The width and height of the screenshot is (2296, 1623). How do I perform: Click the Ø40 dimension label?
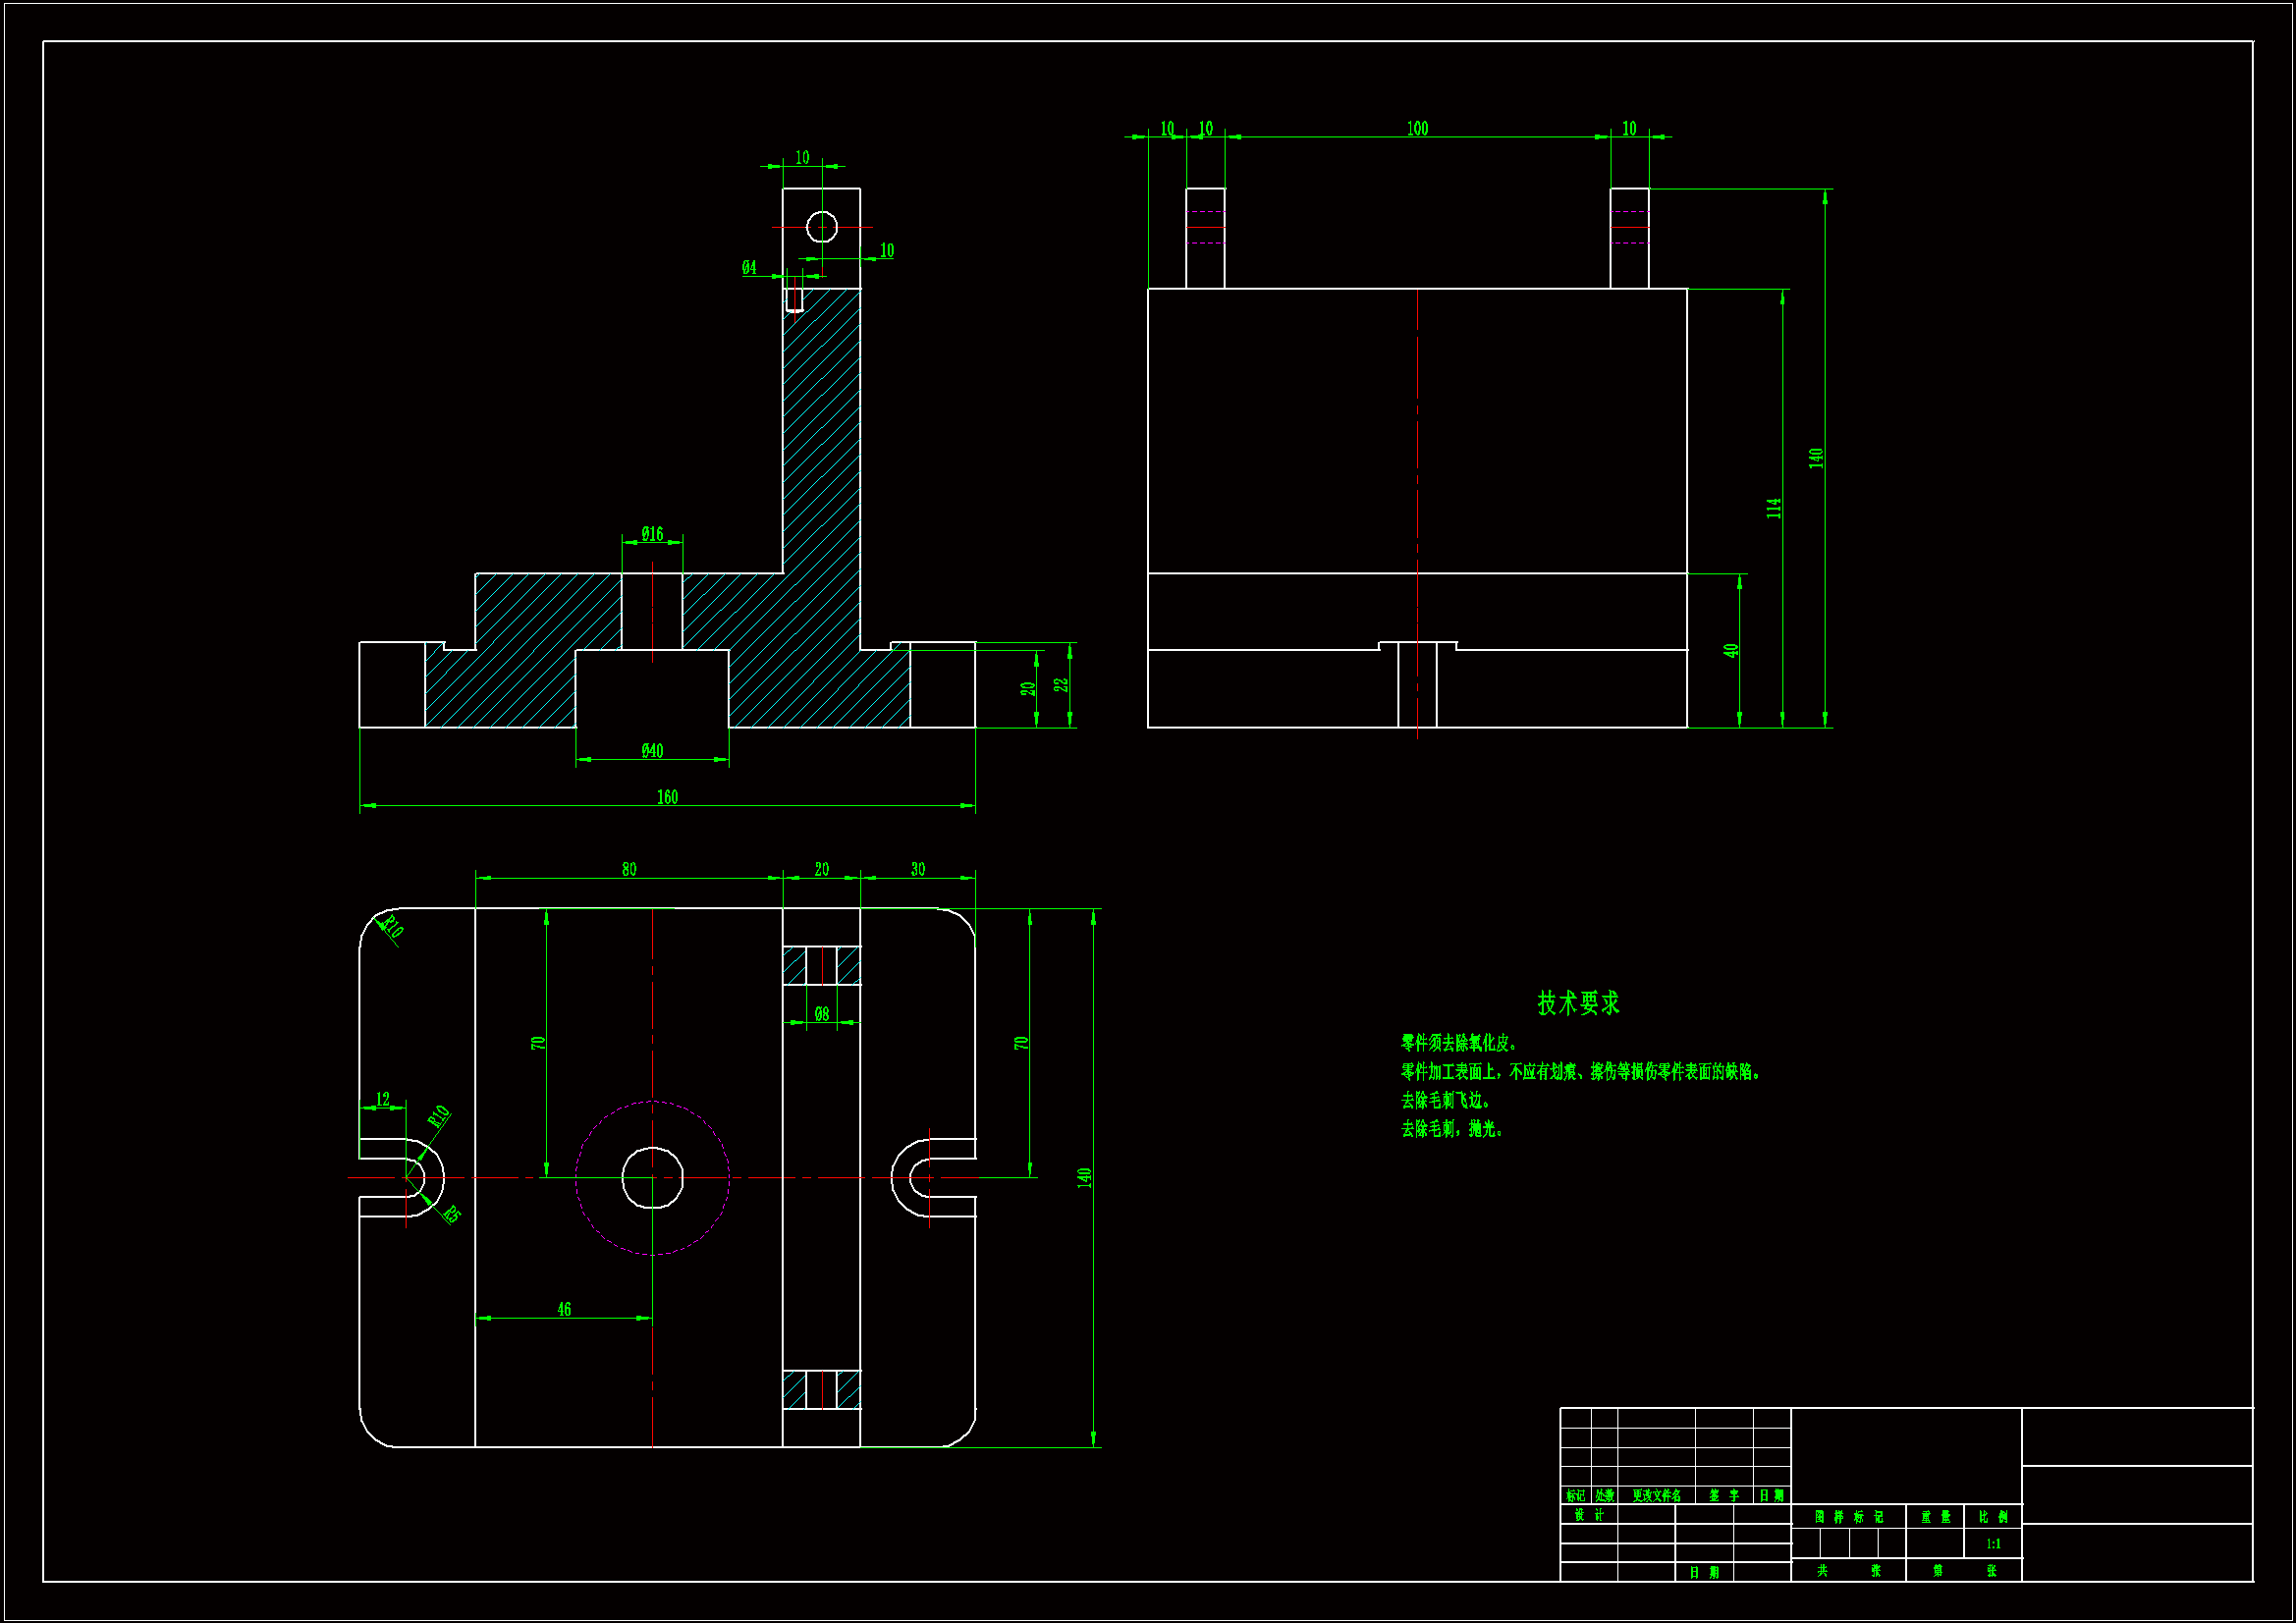click(x=652, y=750)
